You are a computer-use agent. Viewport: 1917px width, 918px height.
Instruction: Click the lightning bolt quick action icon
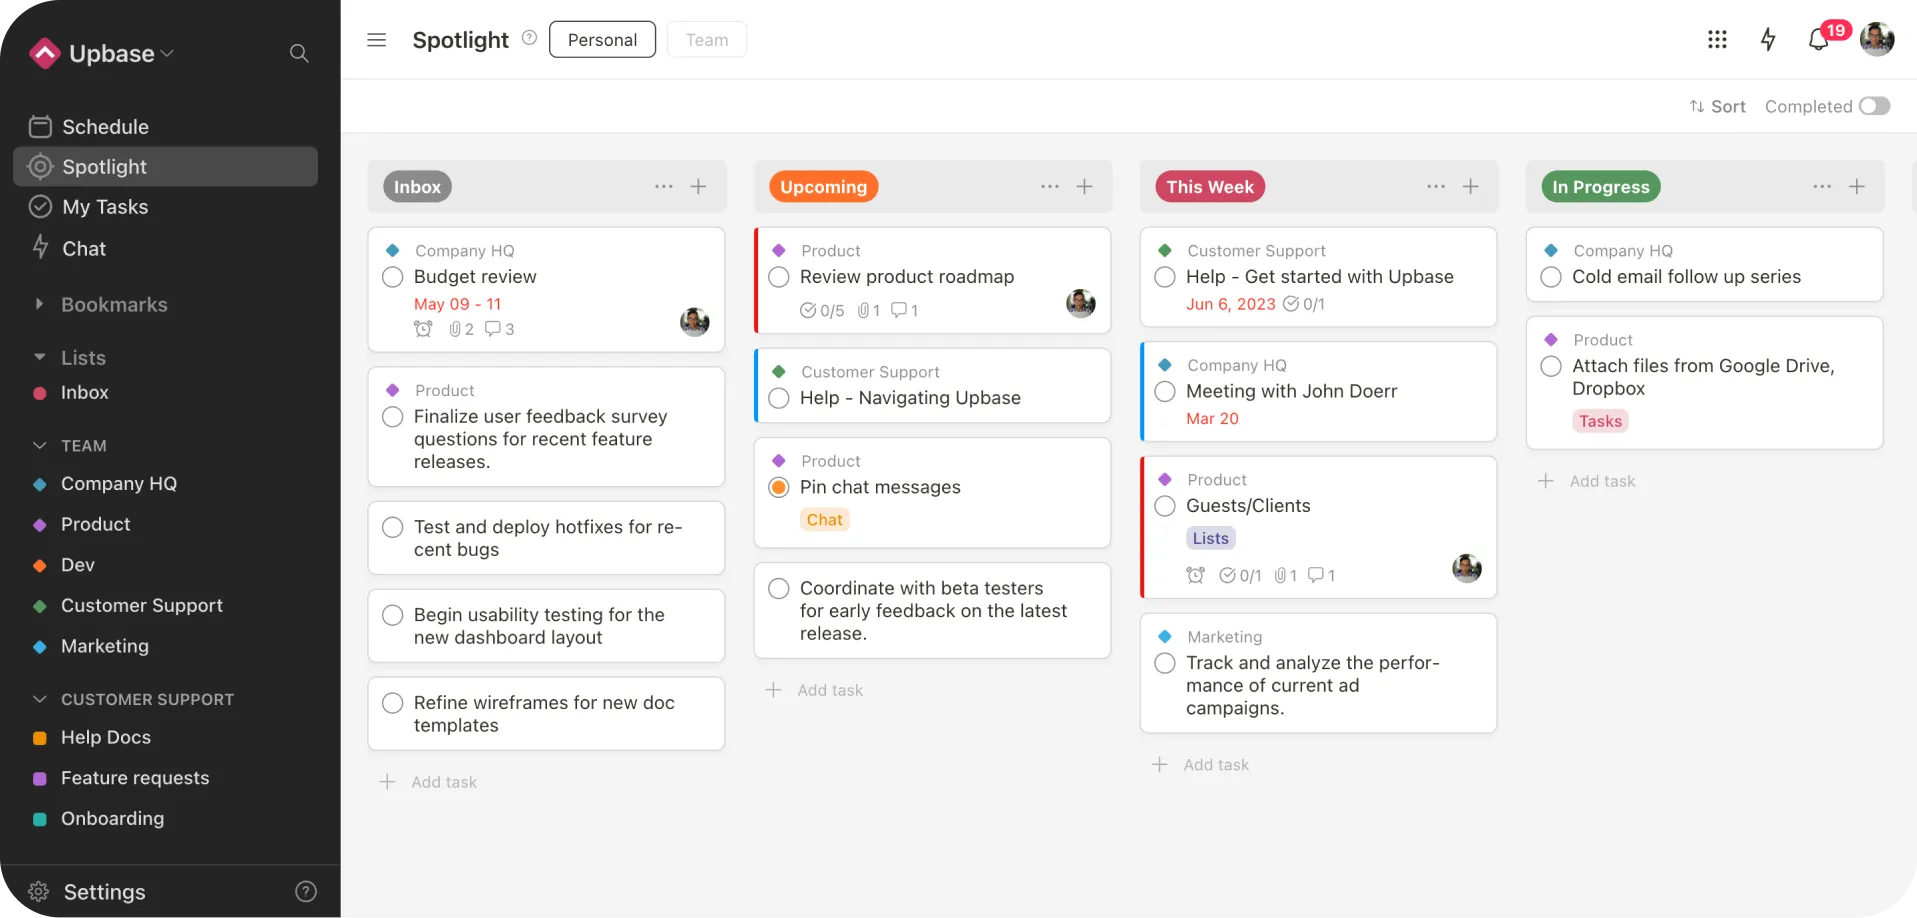coord(1767,40)
